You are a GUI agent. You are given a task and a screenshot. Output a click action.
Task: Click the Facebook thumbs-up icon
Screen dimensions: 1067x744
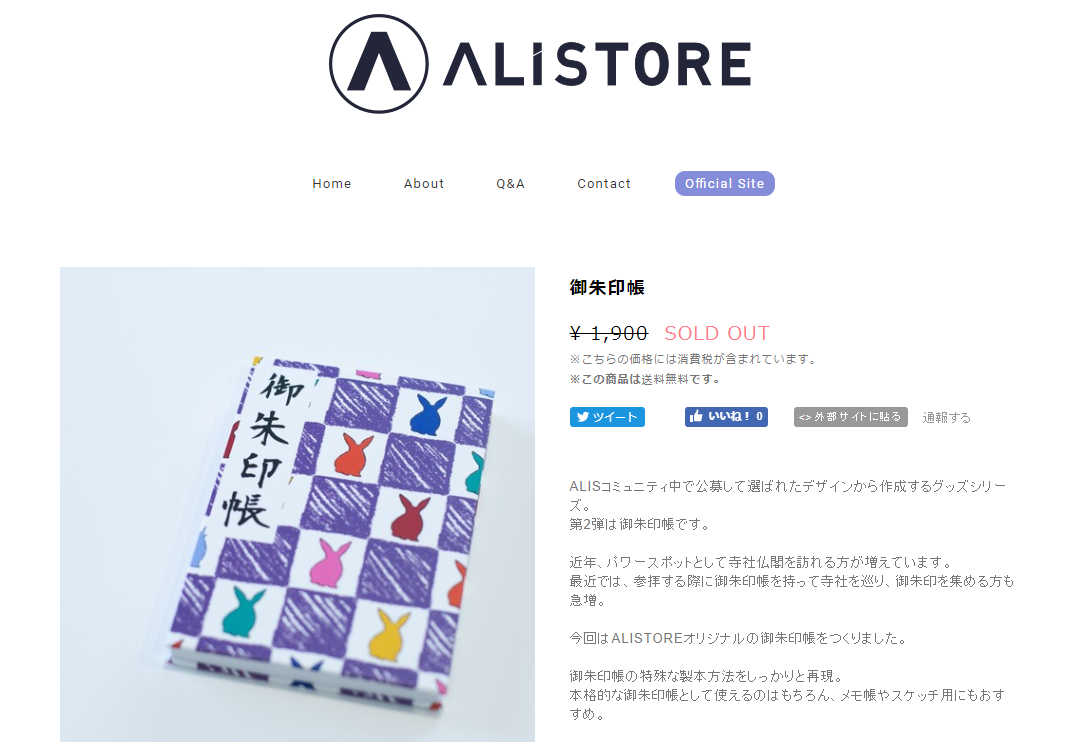pyautogui.click(x=695, y=416)
